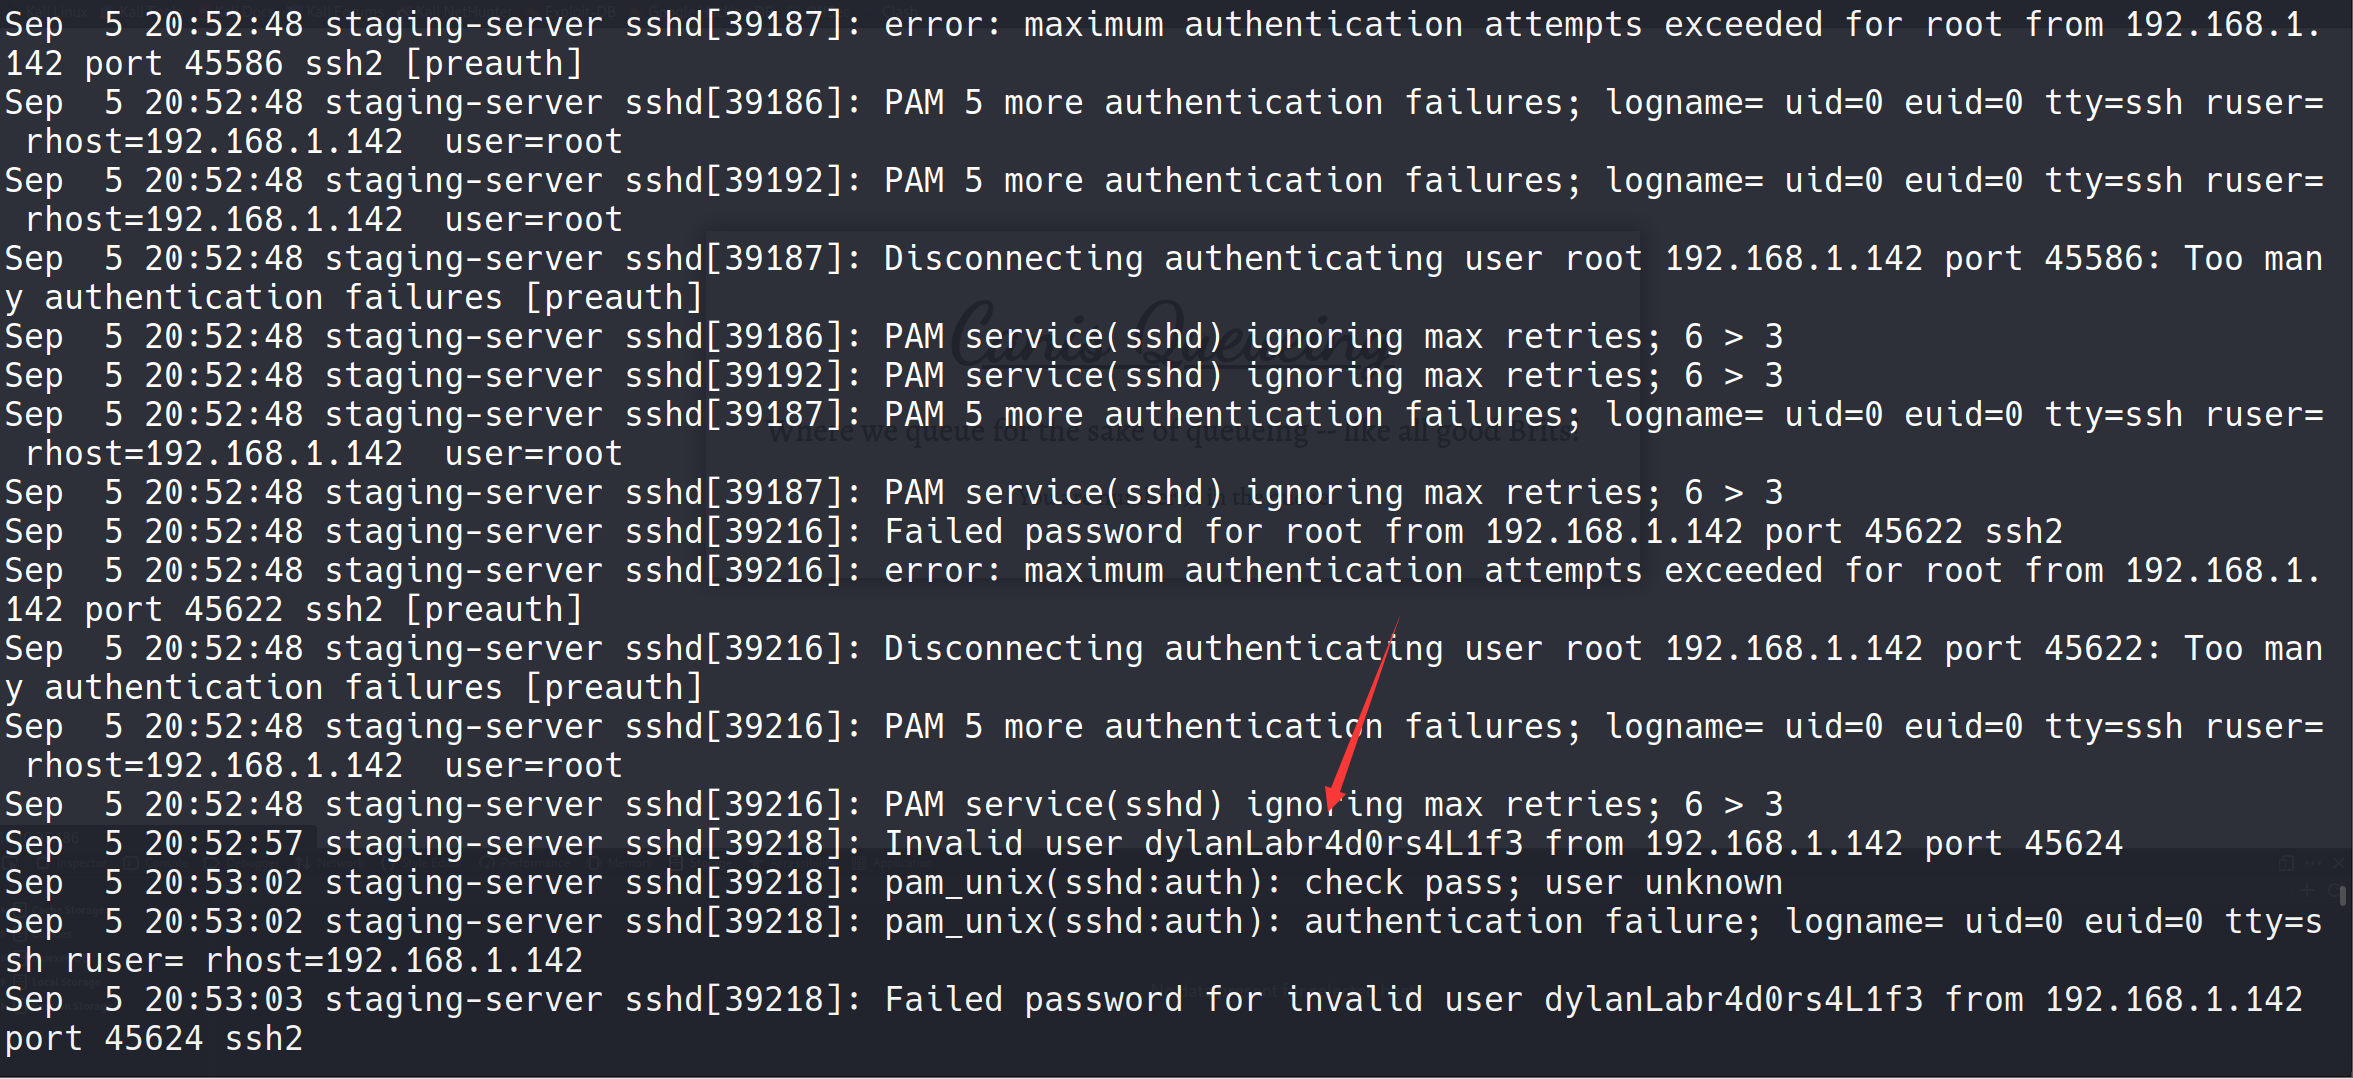Viewport: 2353px width, 1079px height.
Task: Click 6 > 3 on the sshd[39216] retries line
Action: pyautogui.click(x=1733, y=805)
